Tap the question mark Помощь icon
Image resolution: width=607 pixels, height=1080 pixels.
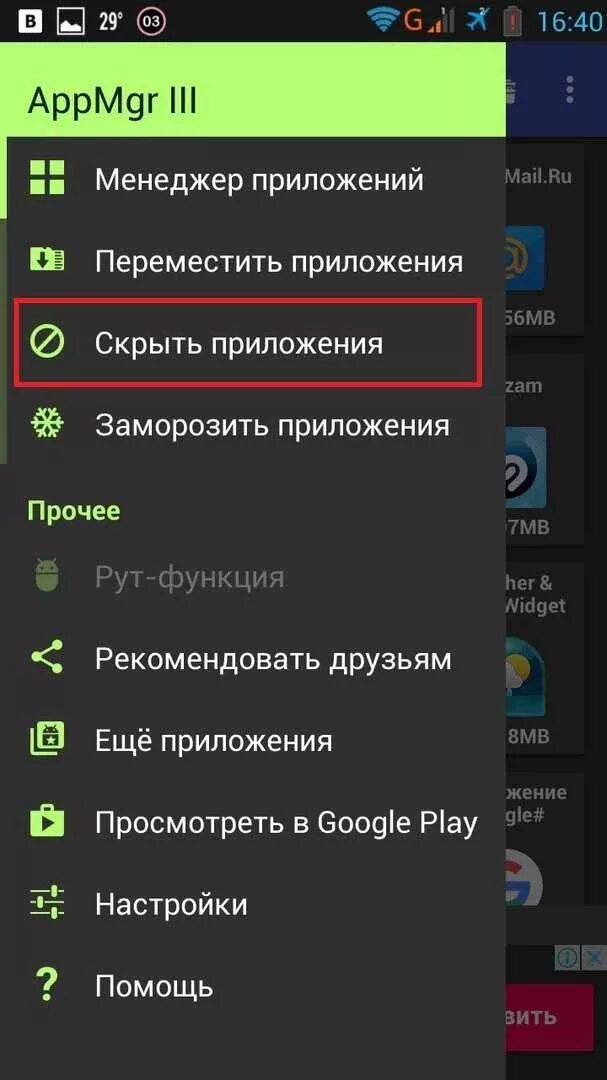pyautogui.click(x=47, y=984)
